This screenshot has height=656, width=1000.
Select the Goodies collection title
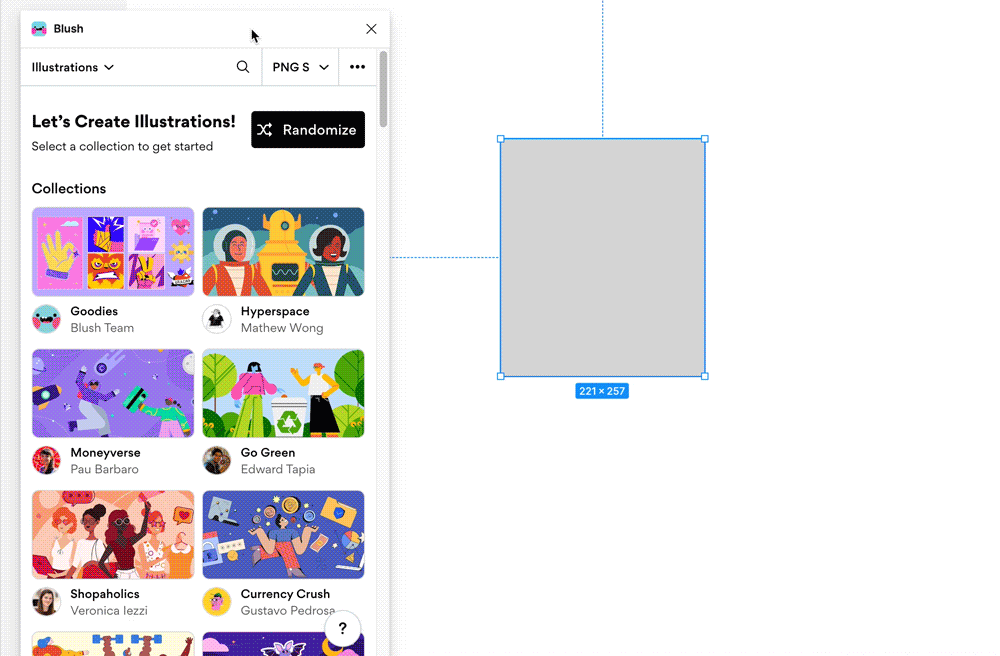94,311
